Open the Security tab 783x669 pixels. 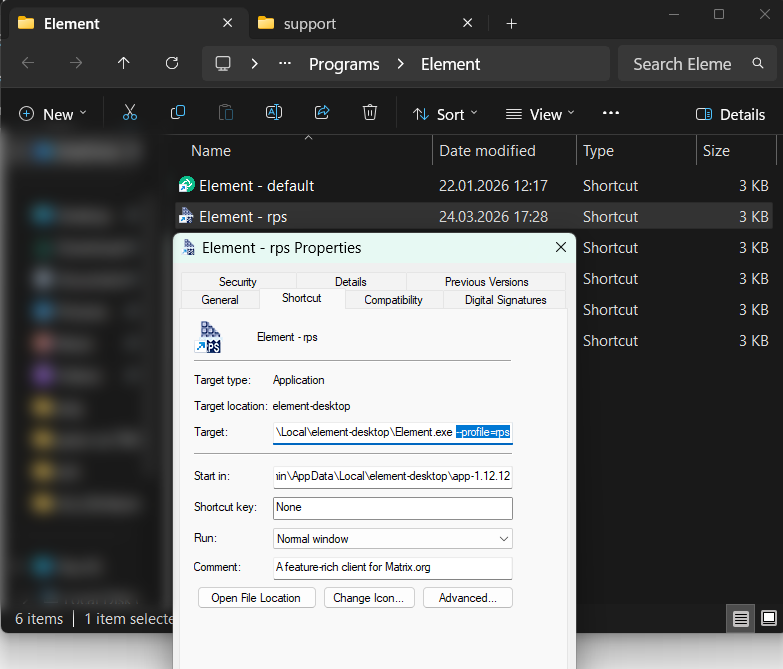point(238,282)
